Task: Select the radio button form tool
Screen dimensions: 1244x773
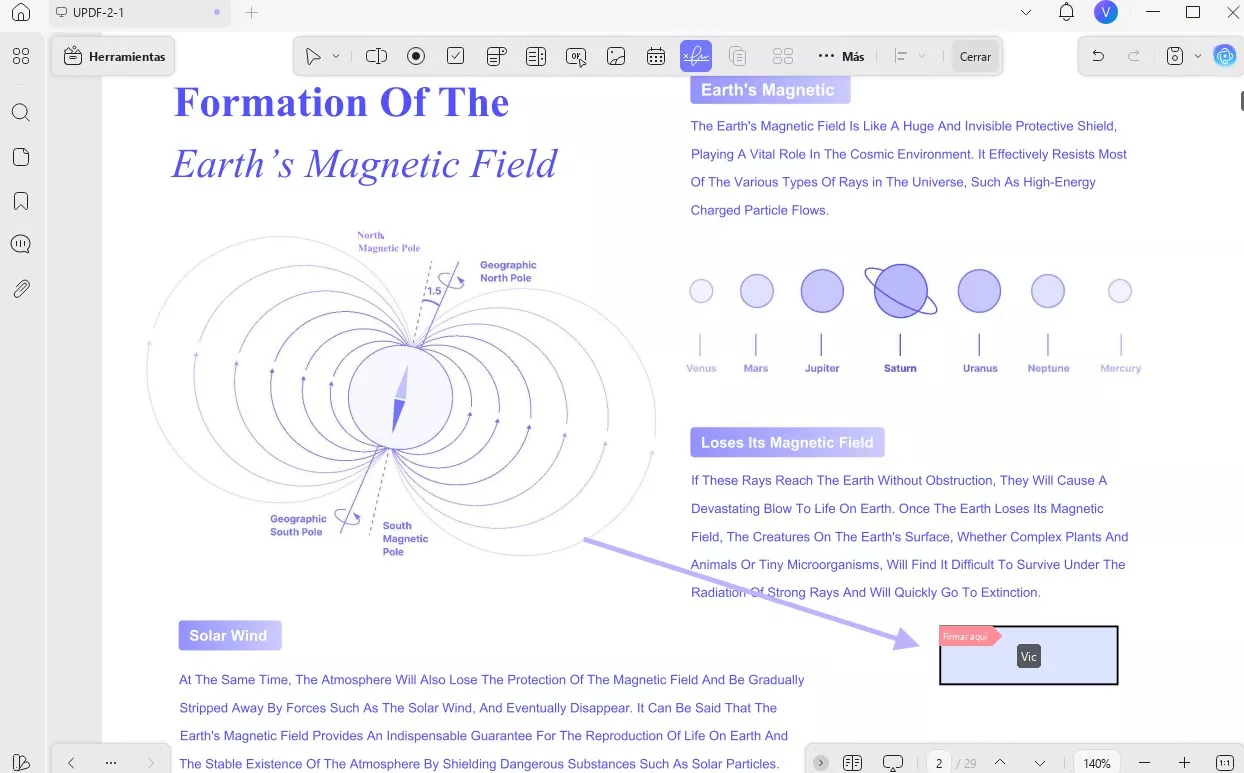Action: 416,57
